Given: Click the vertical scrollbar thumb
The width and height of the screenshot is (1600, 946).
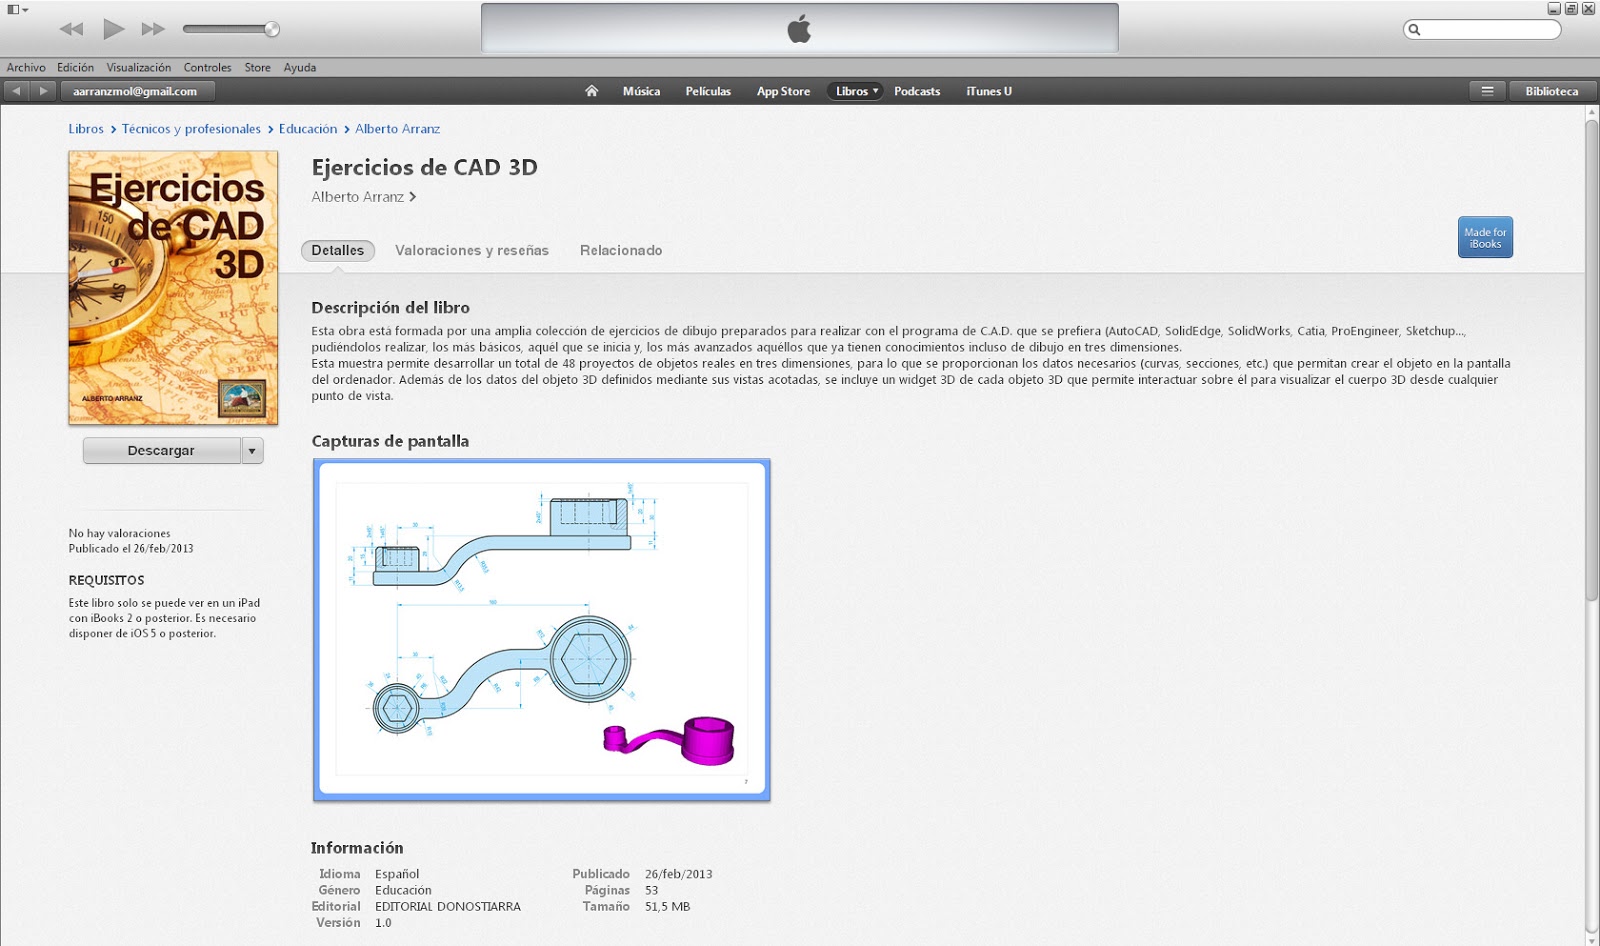Looking at the screenshot, I should pos(1591,360).
